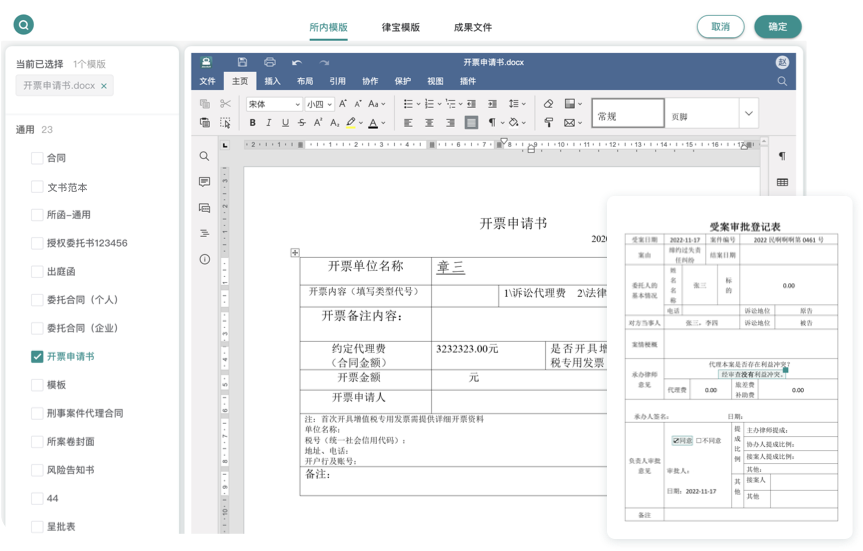
Task: Open the 插入 ribbon tab
Action: (x=272, y=81)
